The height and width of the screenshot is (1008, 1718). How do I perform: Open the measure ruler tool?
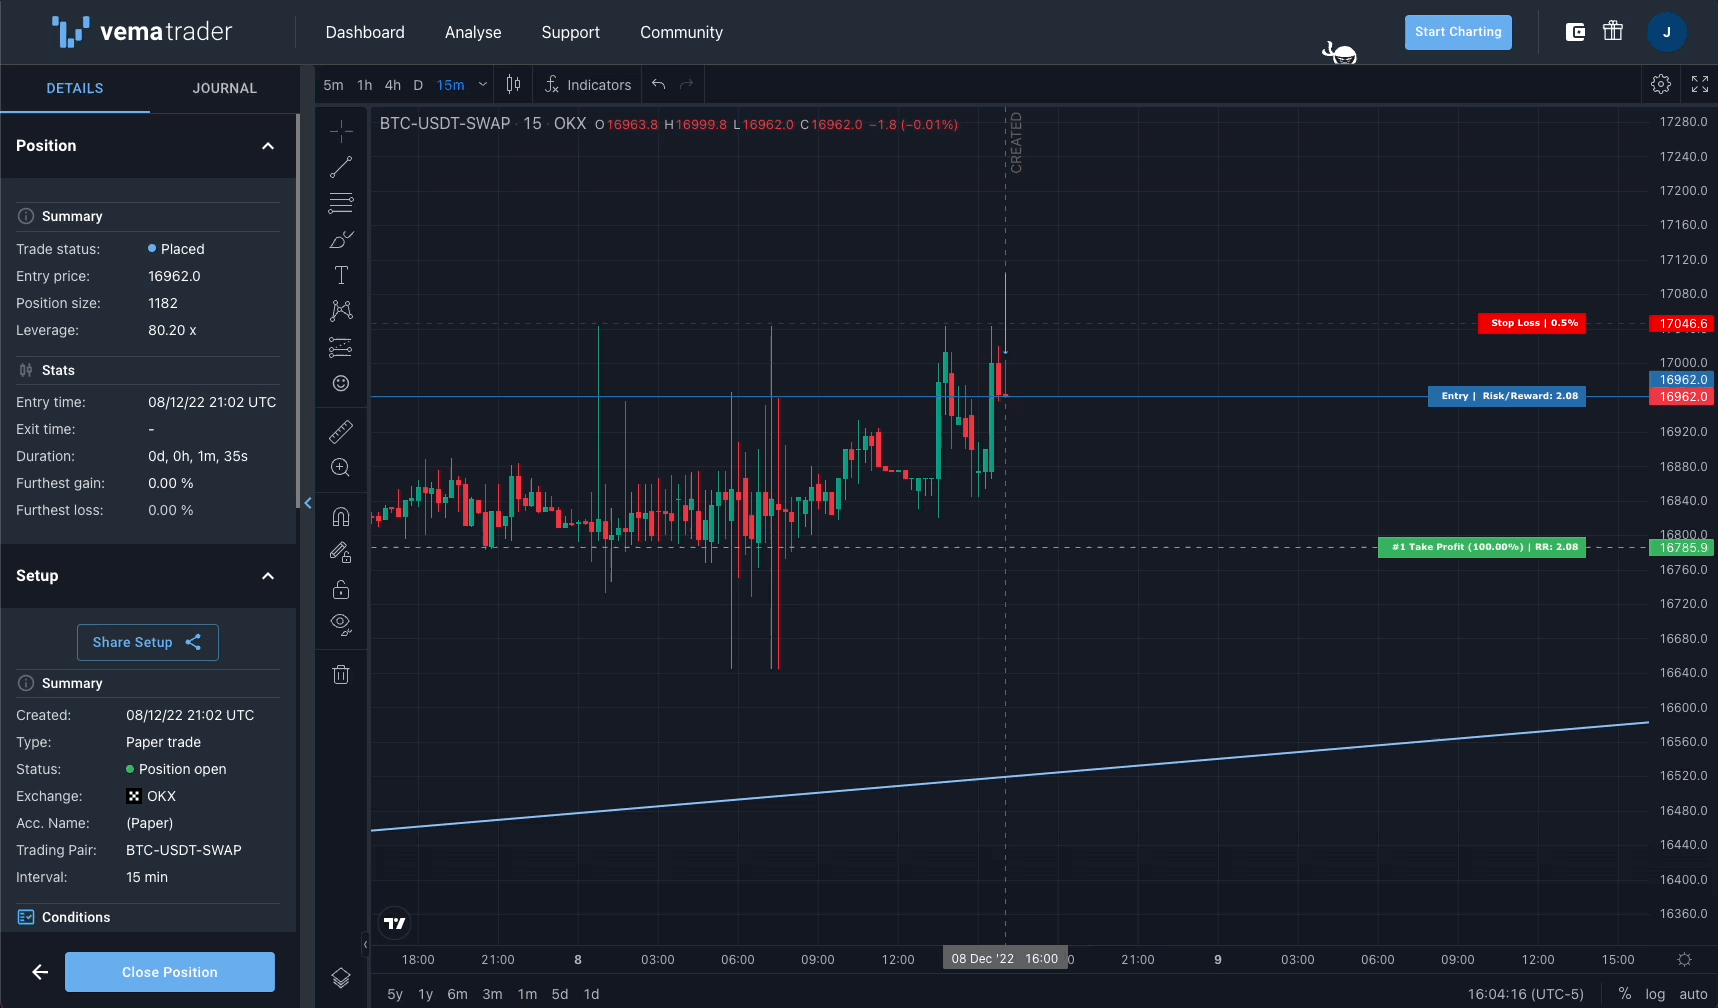coord(341,431)
